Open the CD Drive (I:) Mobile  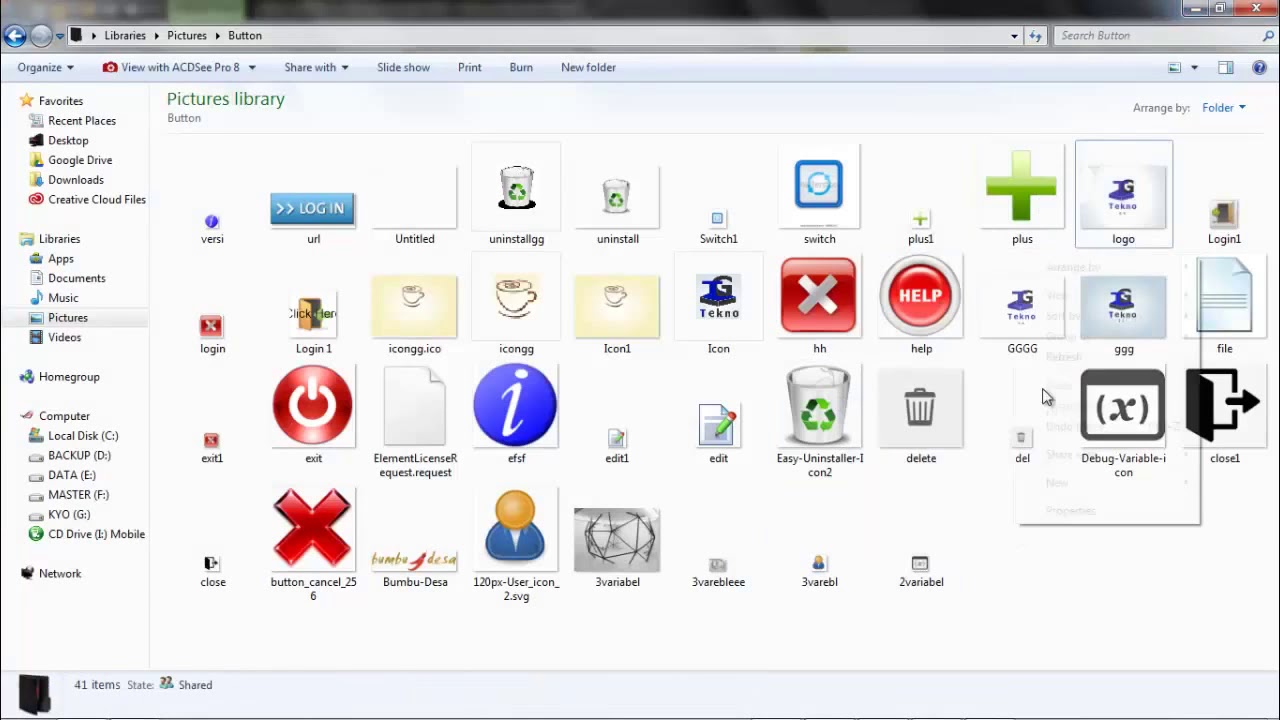(96, 534)
